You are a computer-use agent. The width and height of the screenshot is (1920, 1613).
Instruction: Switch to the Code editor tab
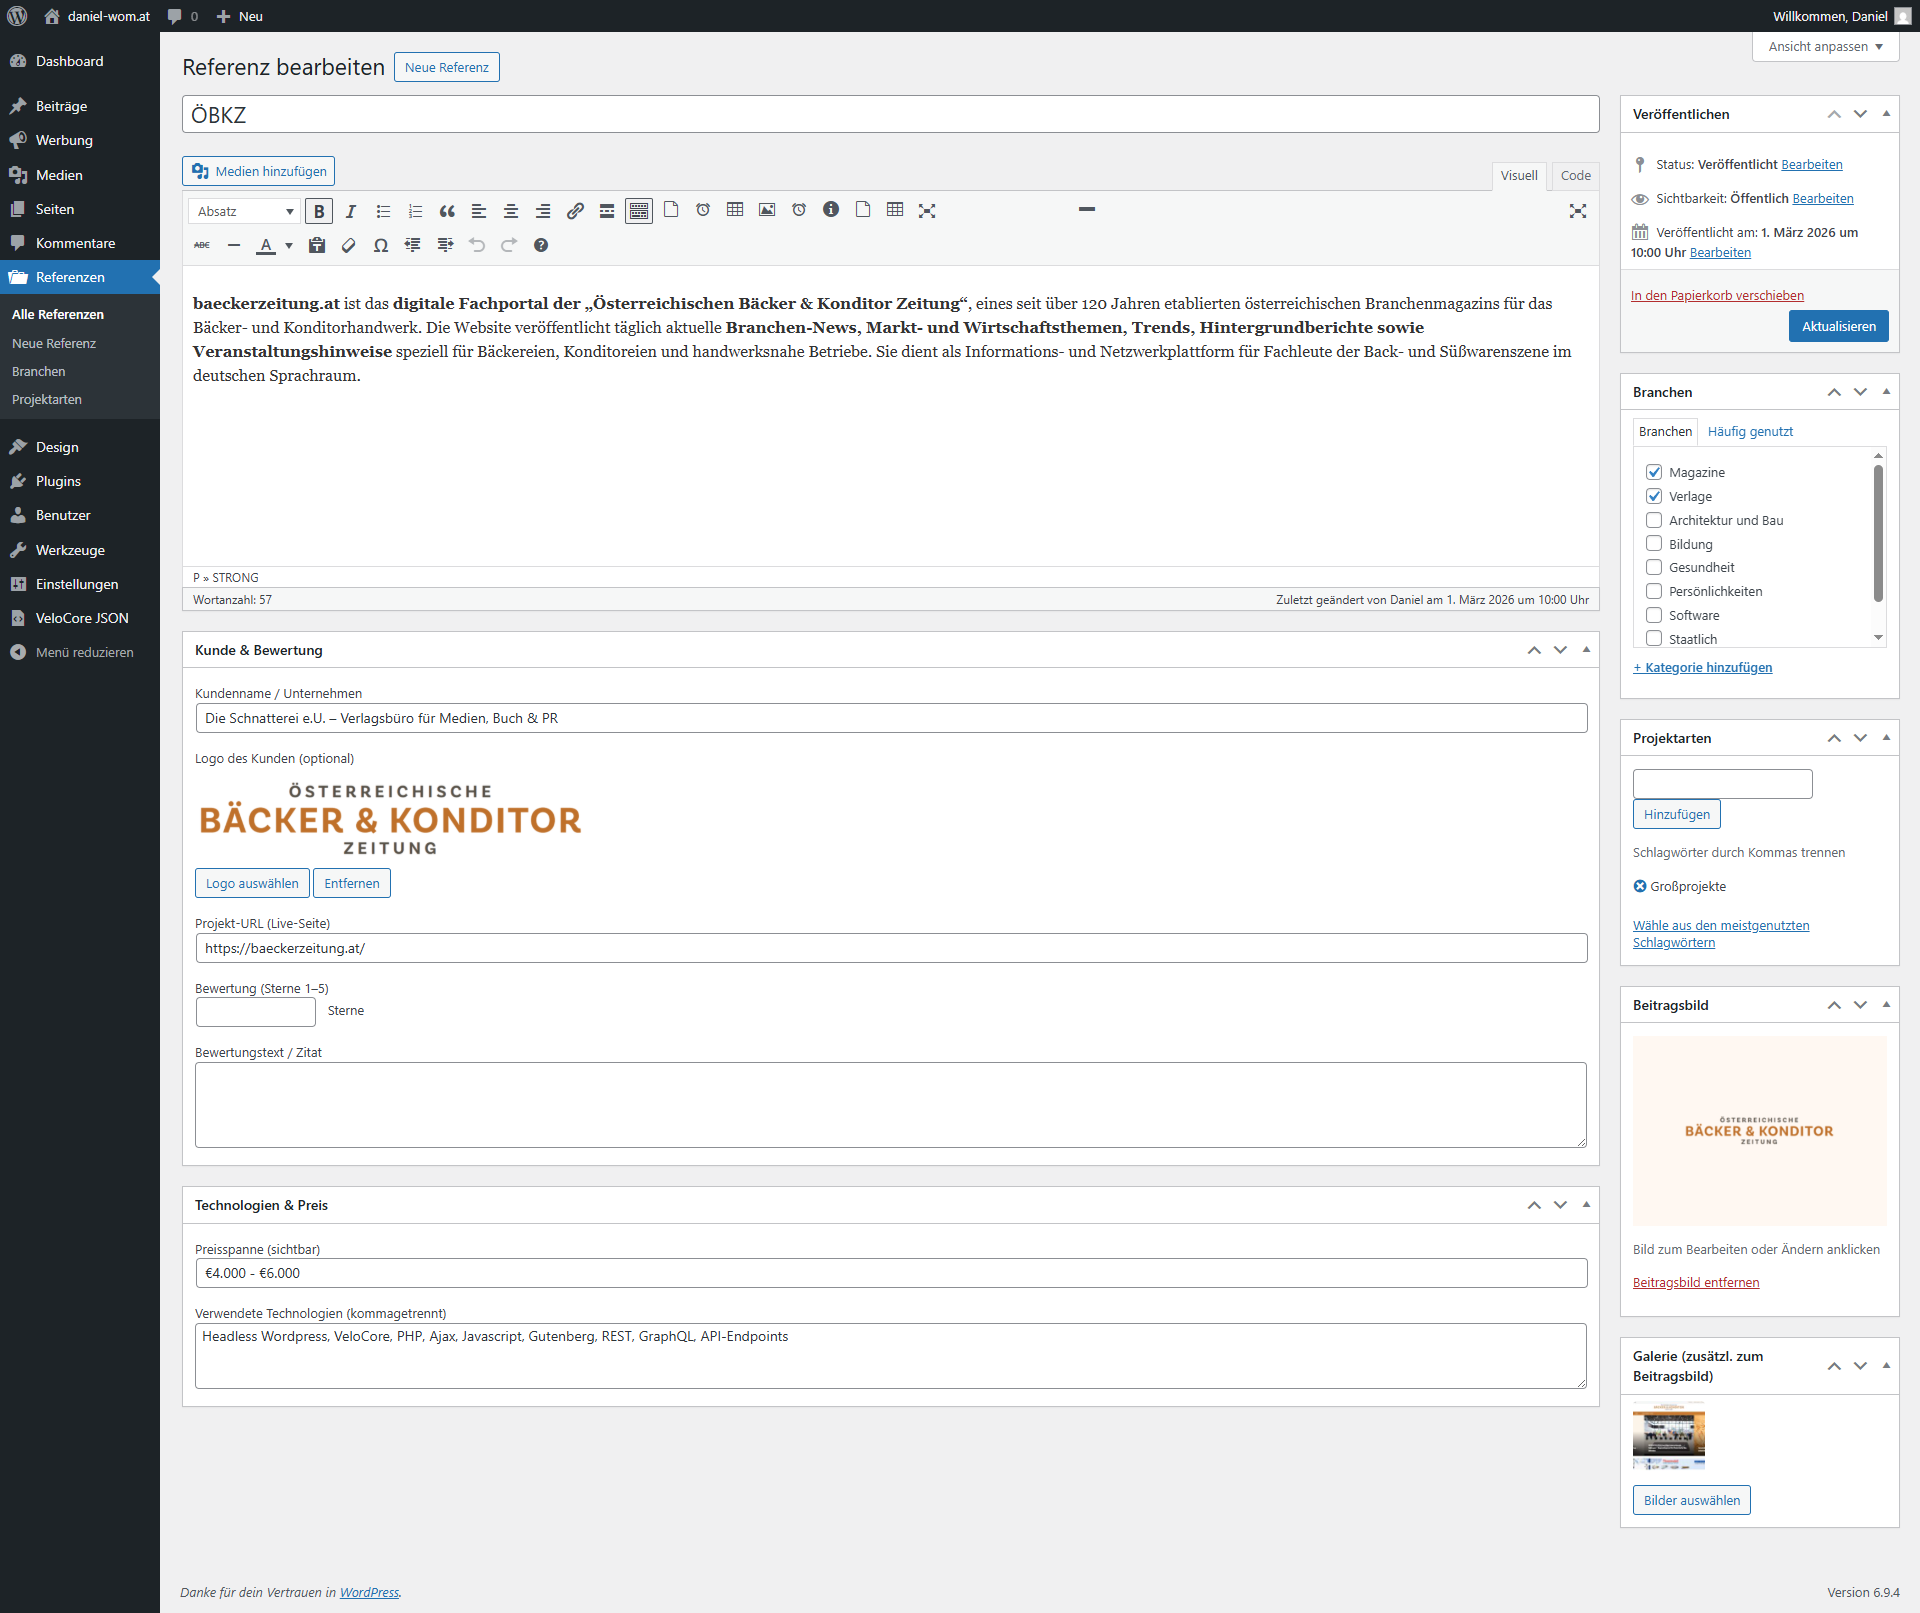[1575, 176]
